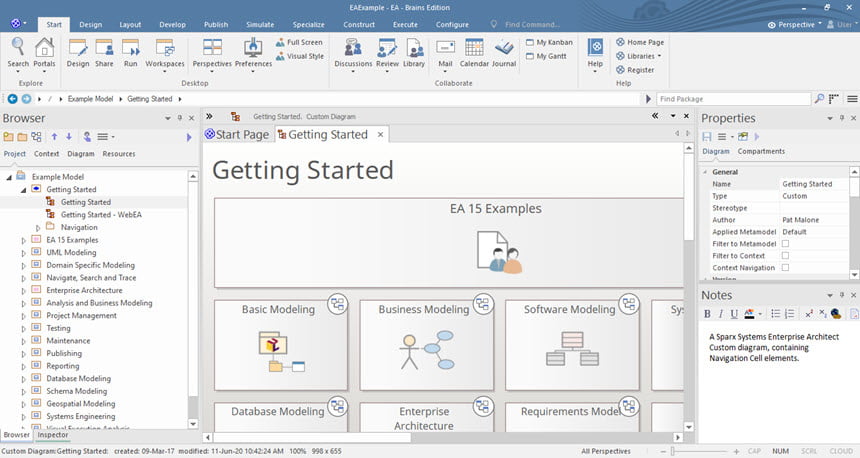The height and width of the screenshot is (458, 860).
Task: Collapse Example Model root node
Action: pyautogui.click(x=9, y=177)
